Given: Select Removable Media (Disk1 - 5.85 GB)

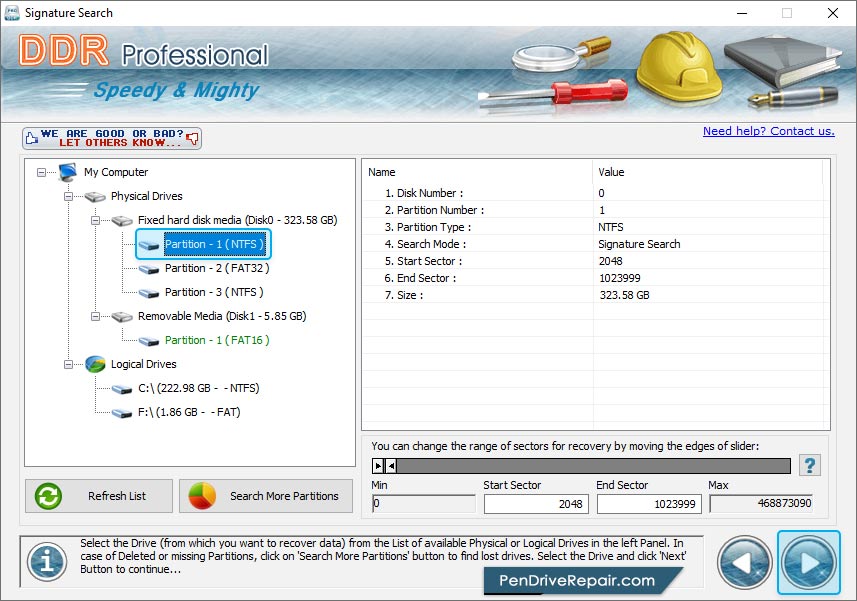Looking at the screenshot, I should pyautogui.click(x=222, y=316).
